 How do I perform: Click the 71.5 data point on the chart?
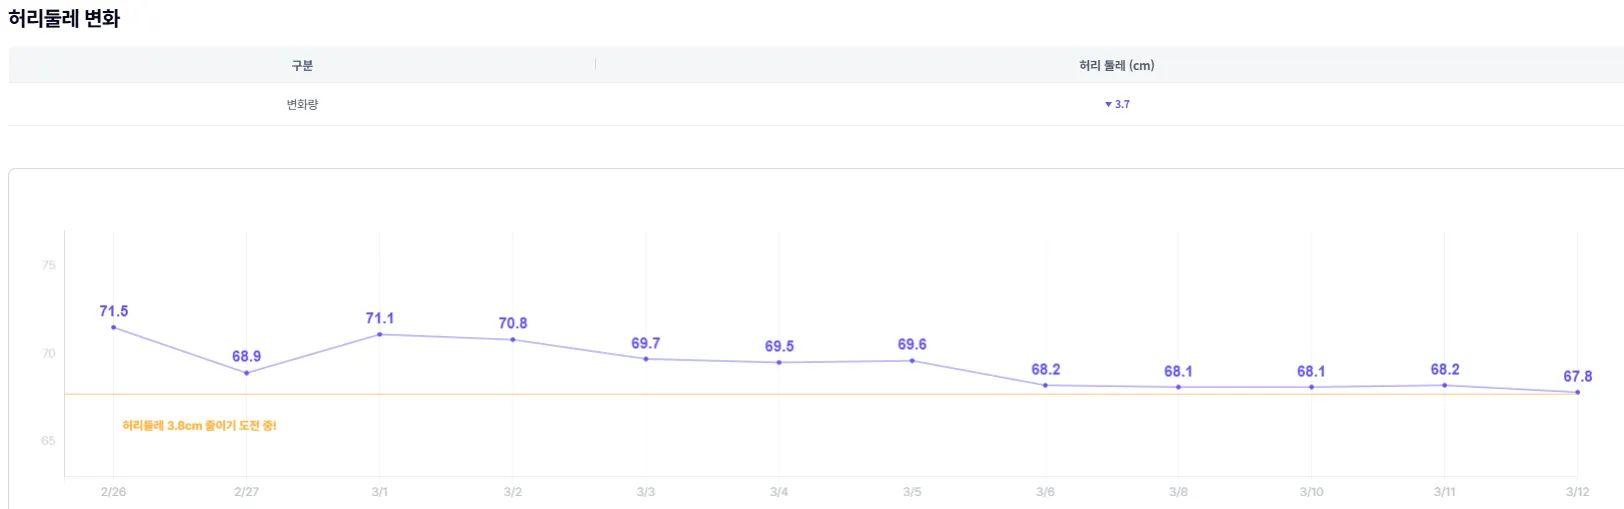click(x=113, y=327)
